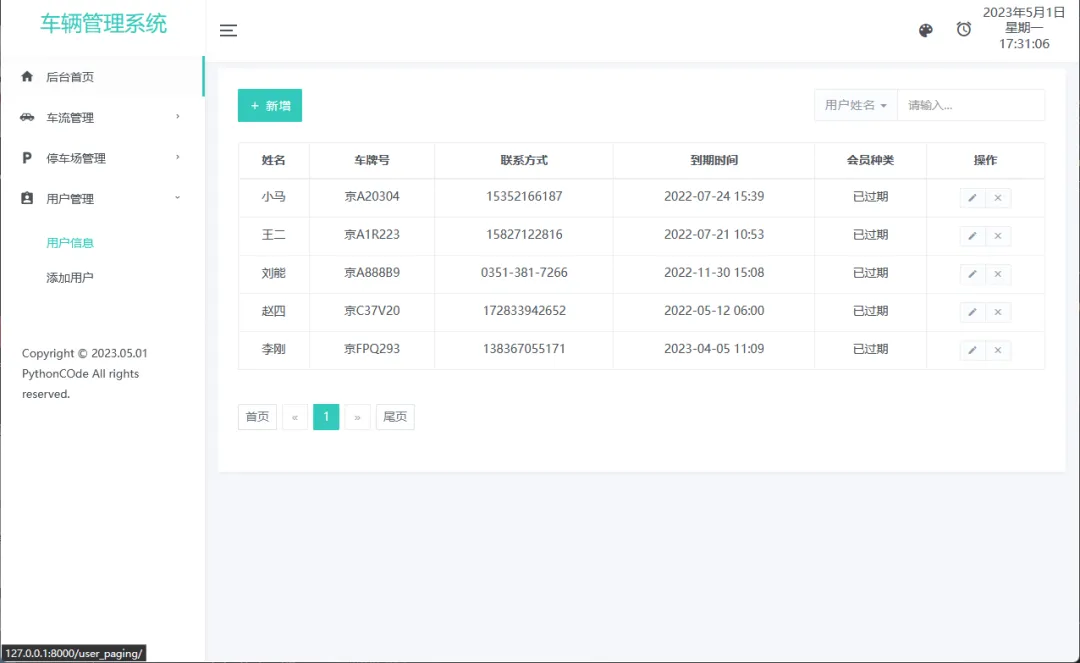The height and width of the screenshot is (663, 1080).
Task: Go to 首页 first page button
Action: pos(258,417)
